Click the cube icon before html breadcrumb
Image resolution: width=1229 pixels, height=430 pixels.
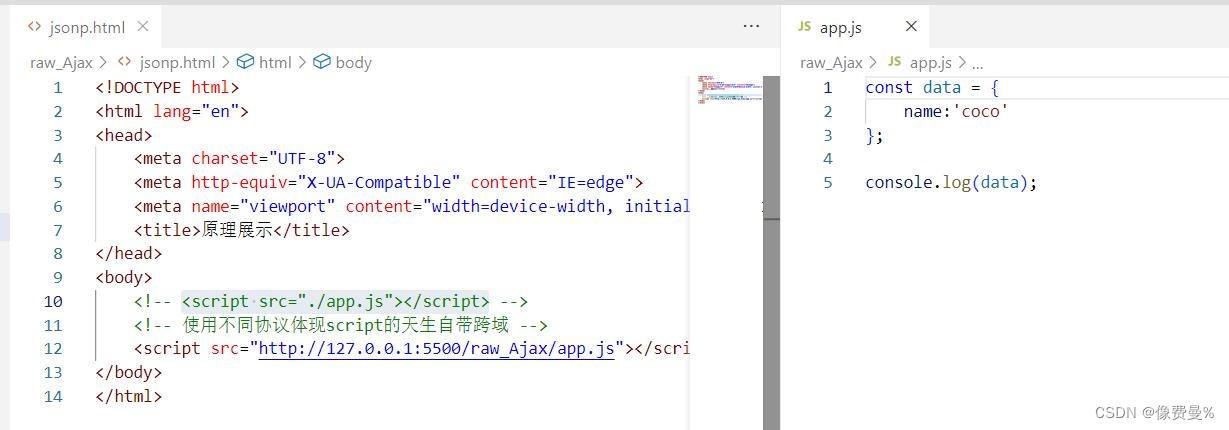[x=245, y=62]
